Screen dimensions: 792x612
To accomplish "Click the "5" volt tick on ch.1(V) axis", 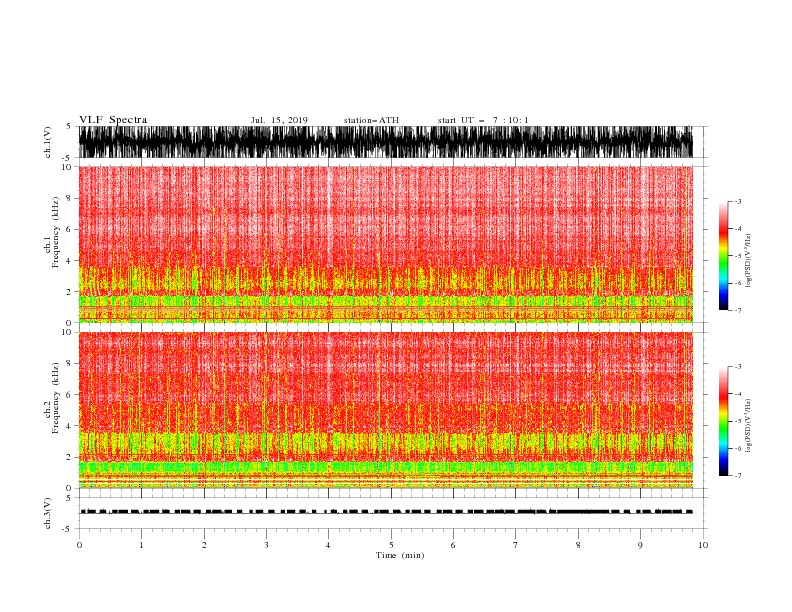I will point(69,126).
